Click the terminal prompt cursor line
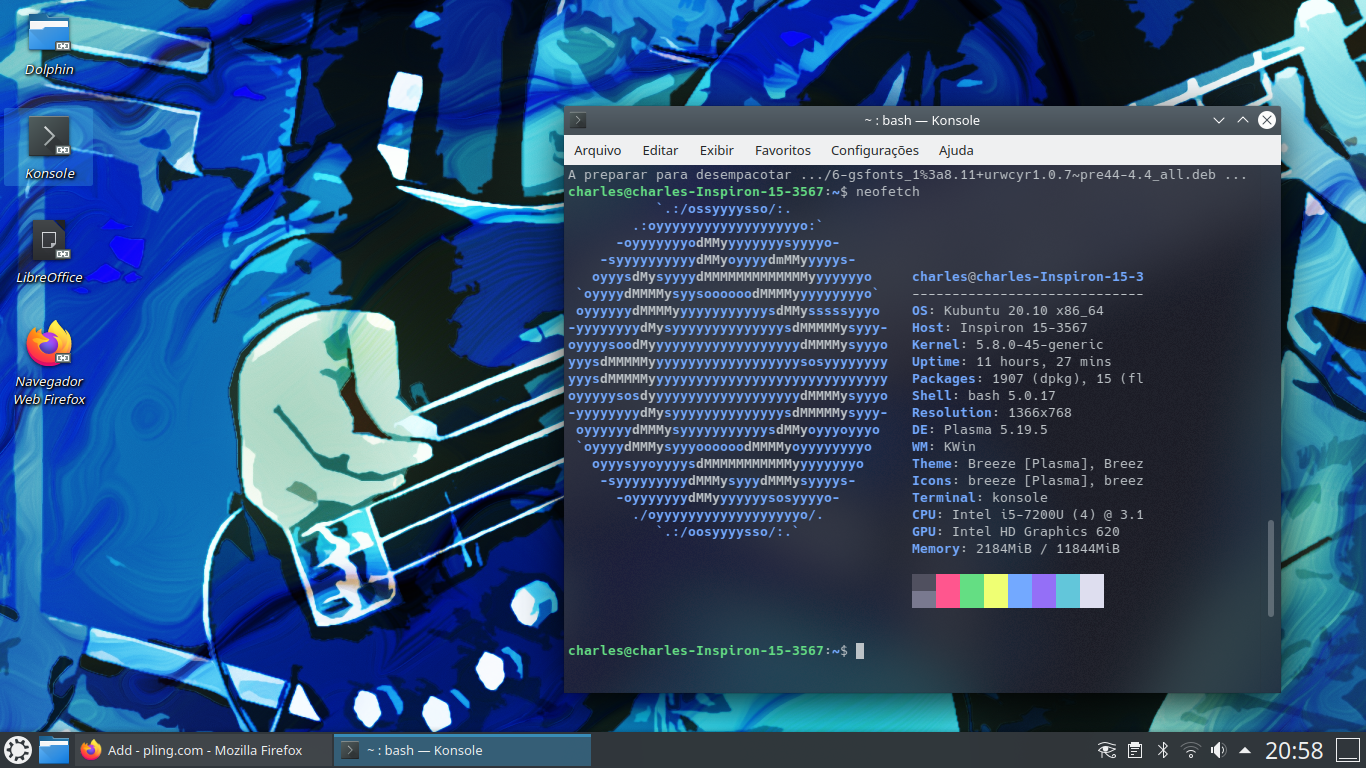This screenshot has height=768, width=1366. point(715,651)
